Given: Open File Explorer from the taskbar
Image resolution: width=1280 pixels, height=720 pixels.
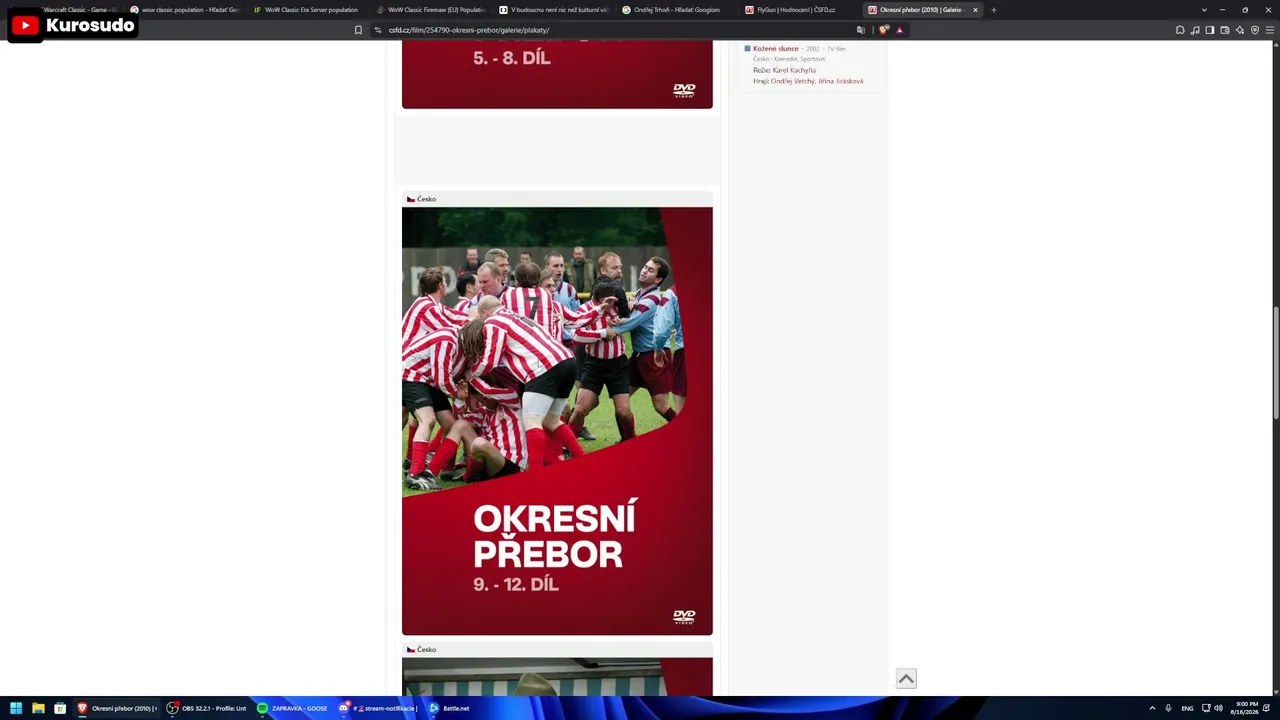Looking at the screenshot, I should pos(38,708).
